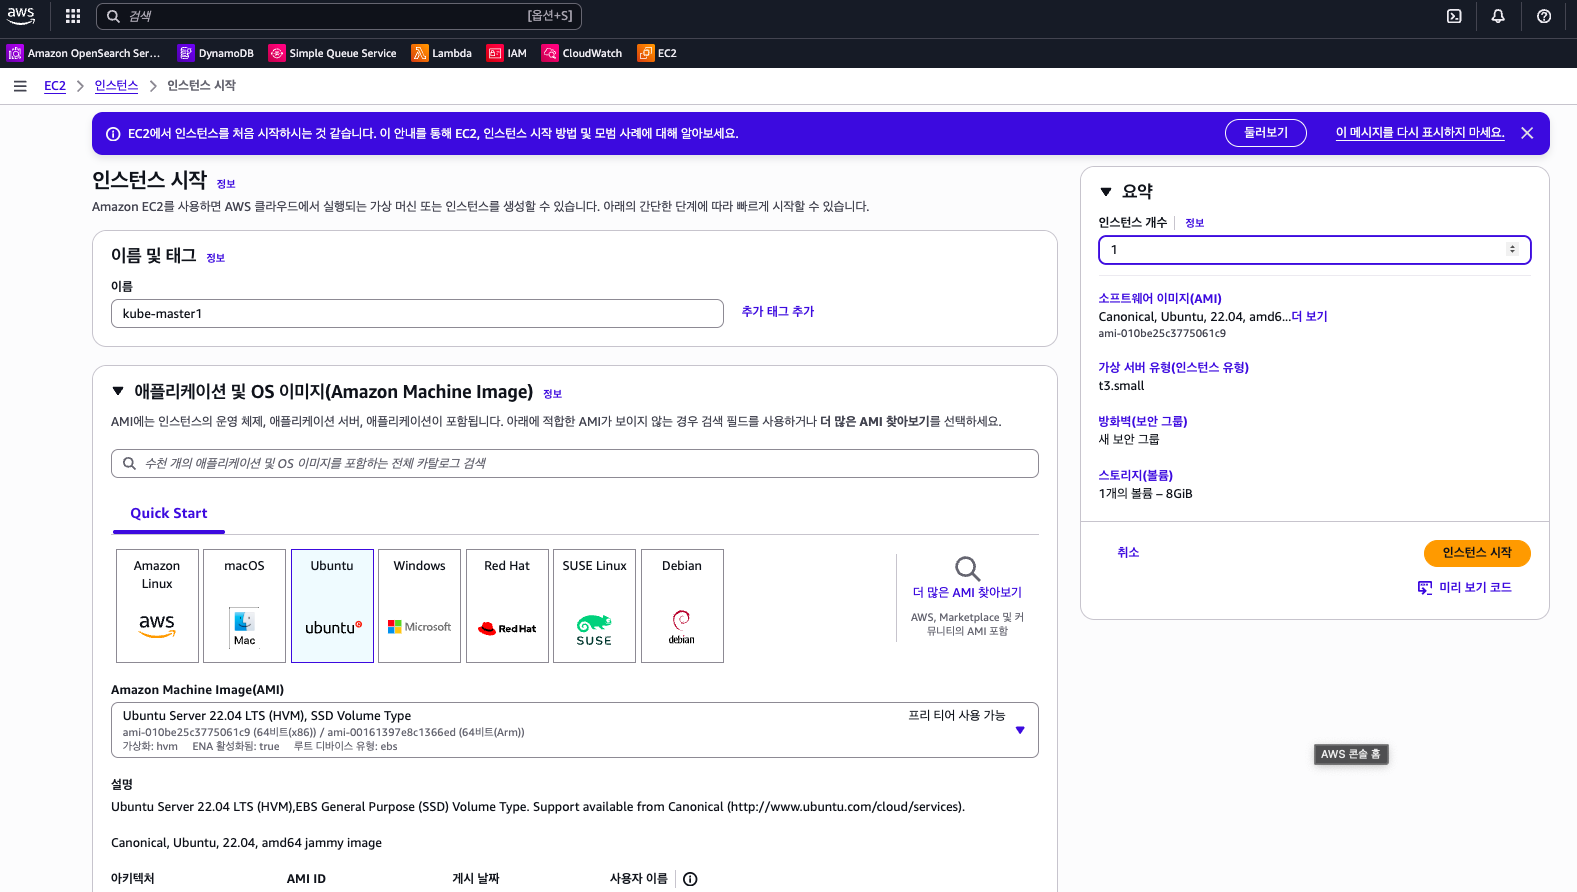Open Lambda favorite shortcut
Screen dimensions: 1577x892
coord(442,53)
